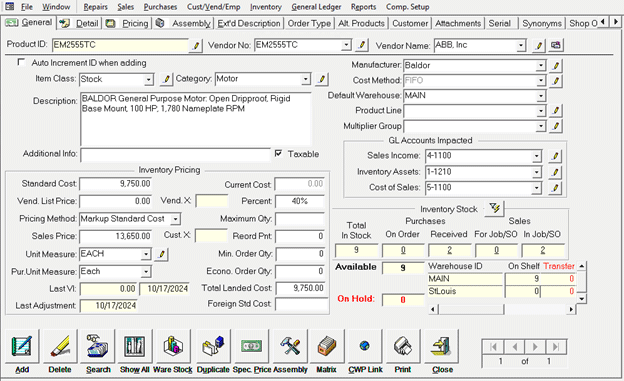
Task: Expand the Manufacturer dropdown
Action: pos(540,65)
